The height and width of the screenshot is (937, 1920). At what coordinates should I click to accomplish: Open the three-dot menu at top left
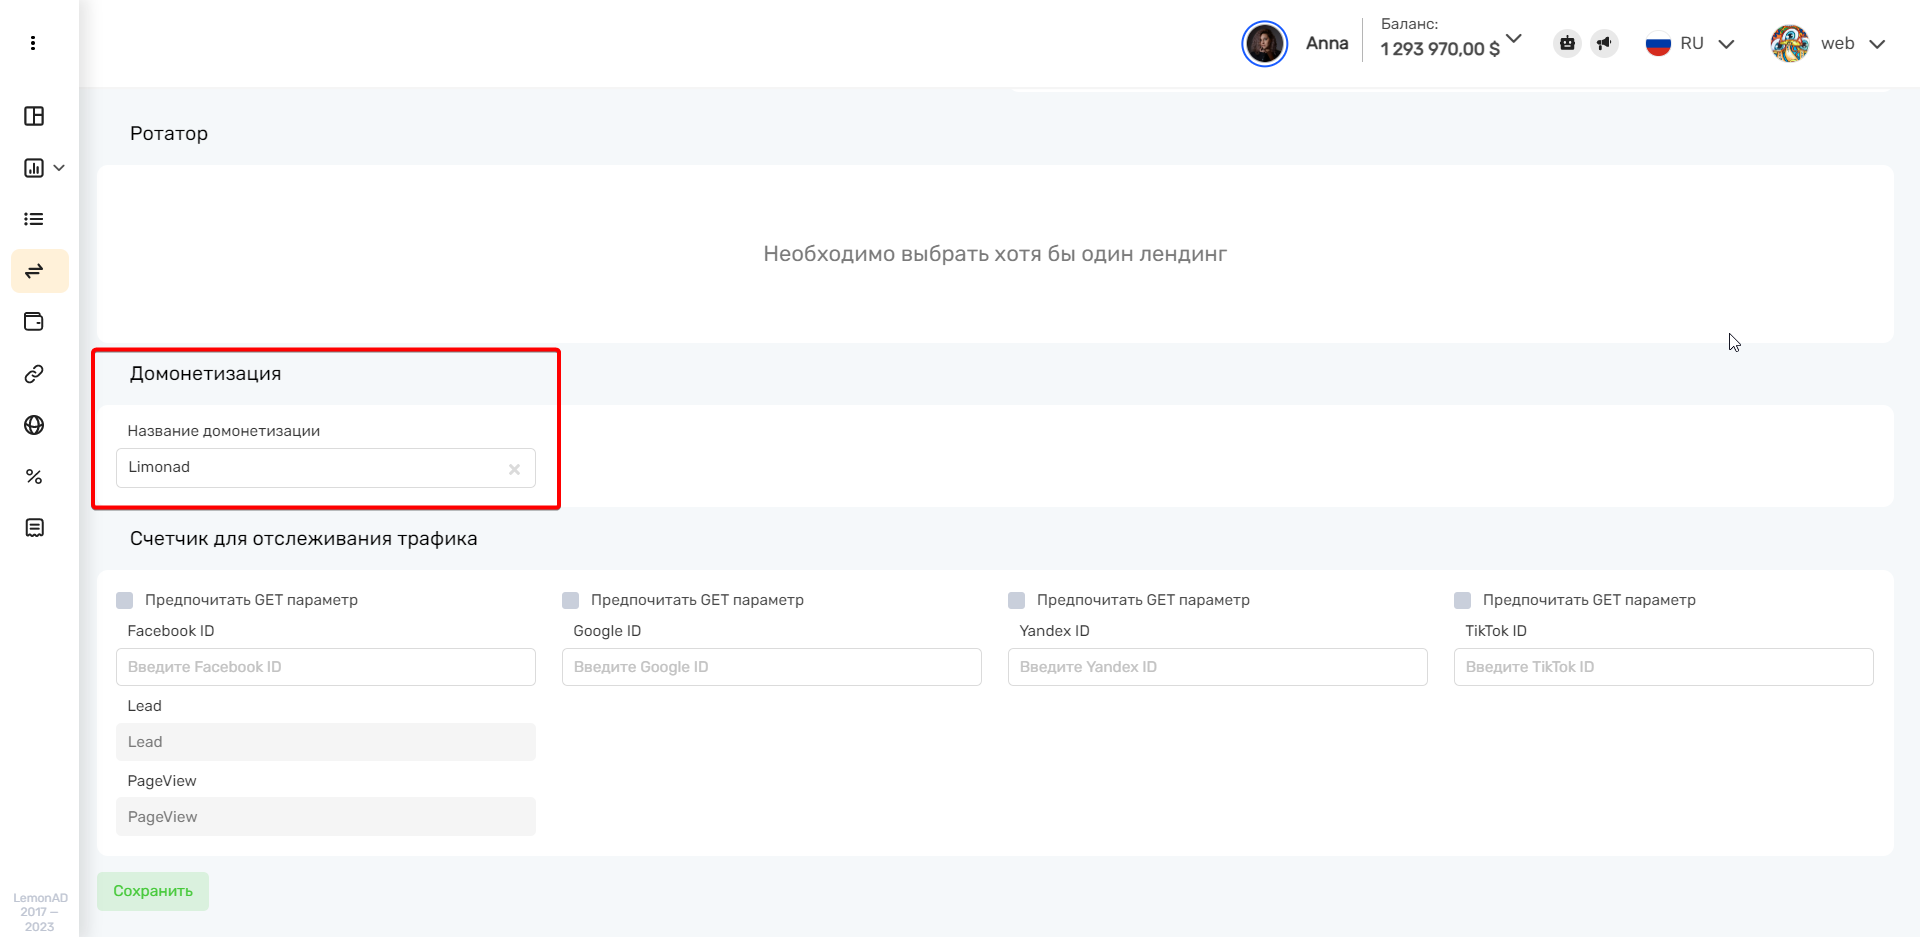pos(33,43)
